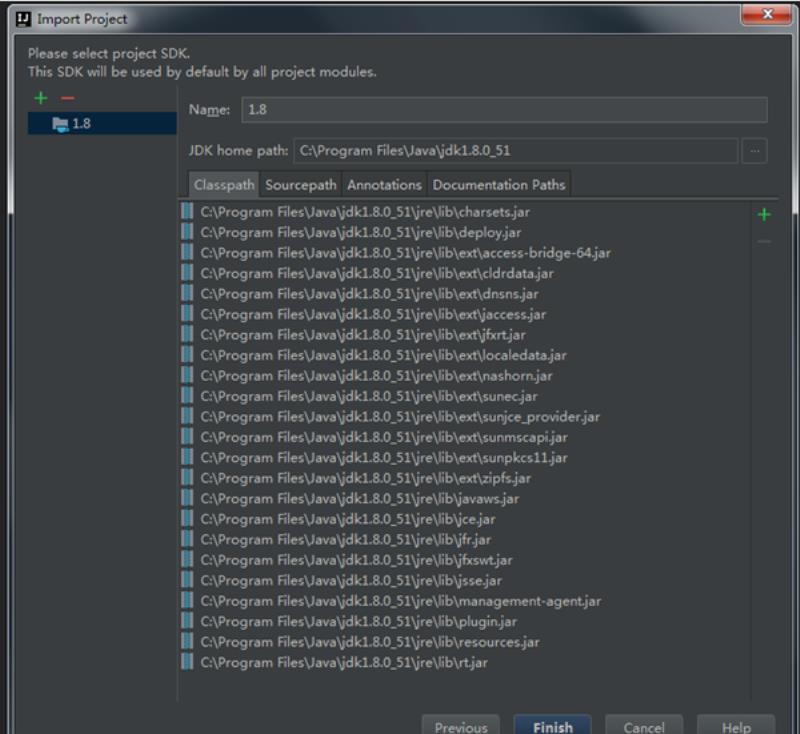
Task: Select the jfxrt.jar entry
Action: (363, 335)
